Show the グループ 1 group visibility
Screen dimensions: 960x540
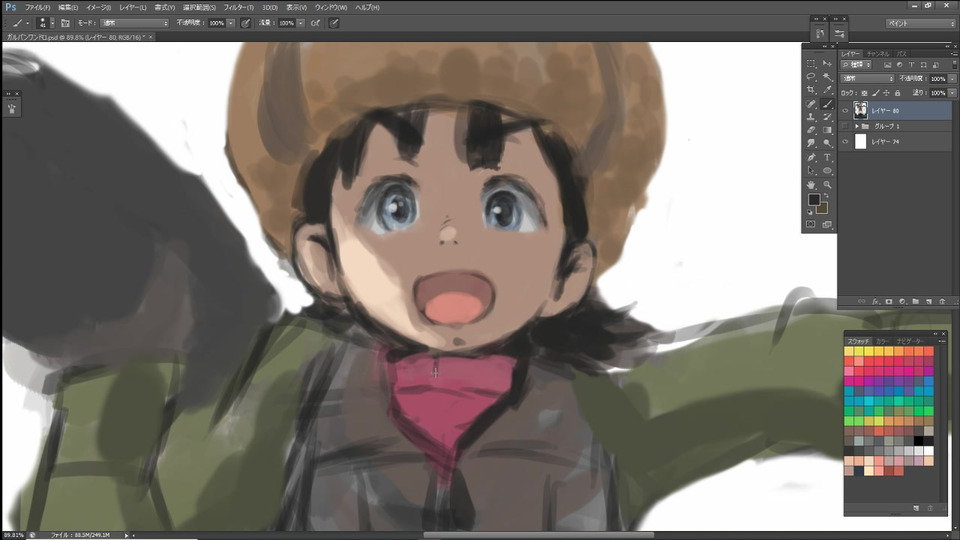pos(846,126)
